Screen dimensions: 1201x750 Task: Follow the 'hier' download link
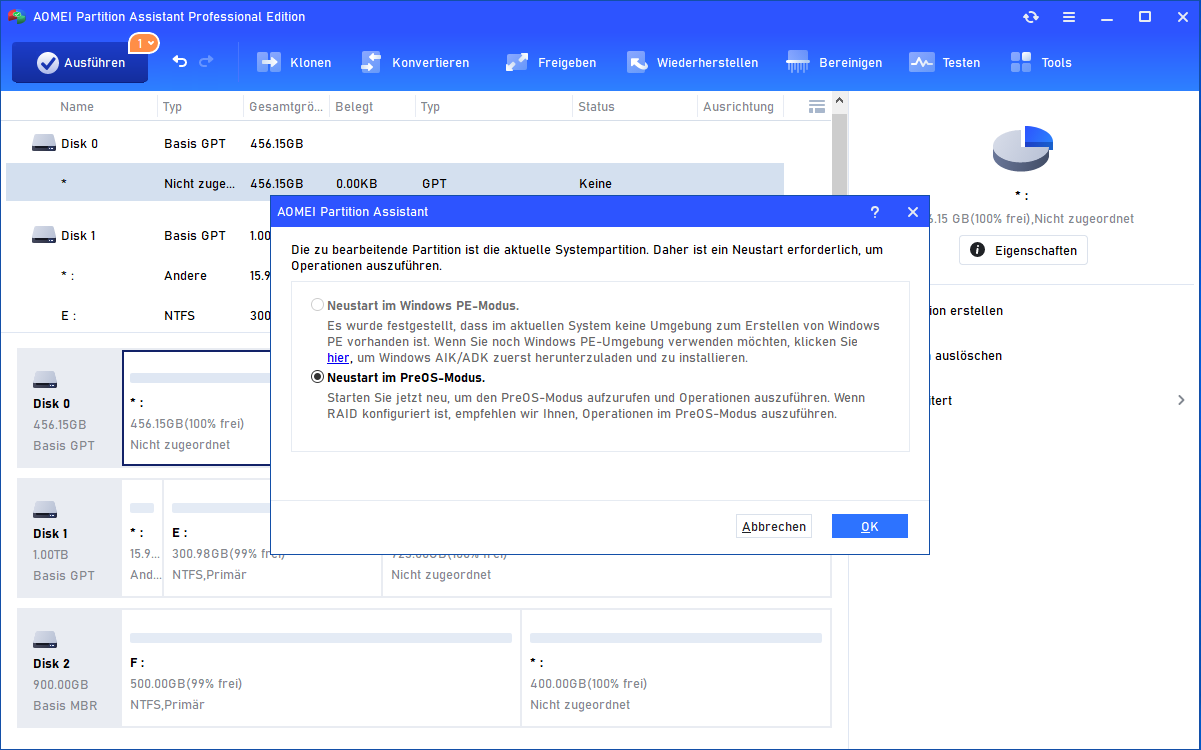pyautogui.click(x=338, y=357)
